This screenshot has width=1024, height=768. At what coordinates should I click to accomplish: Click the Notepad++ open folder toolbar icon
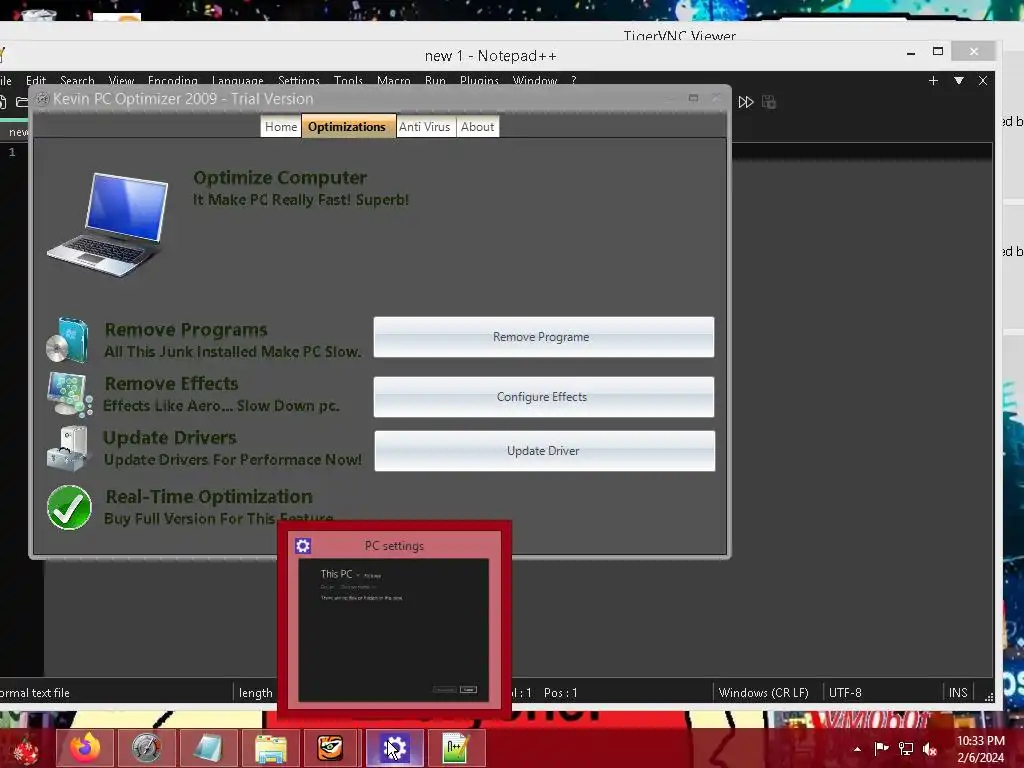coord(22,102)
